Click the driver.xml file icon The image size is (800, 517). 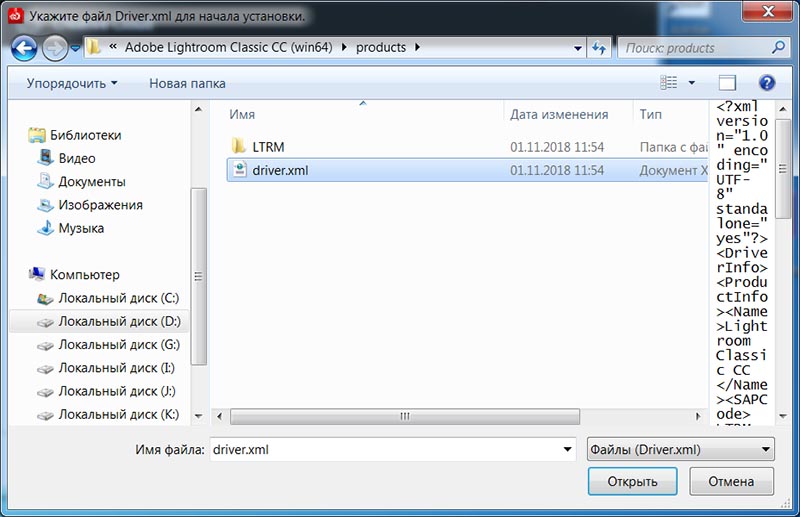point(239,169)
